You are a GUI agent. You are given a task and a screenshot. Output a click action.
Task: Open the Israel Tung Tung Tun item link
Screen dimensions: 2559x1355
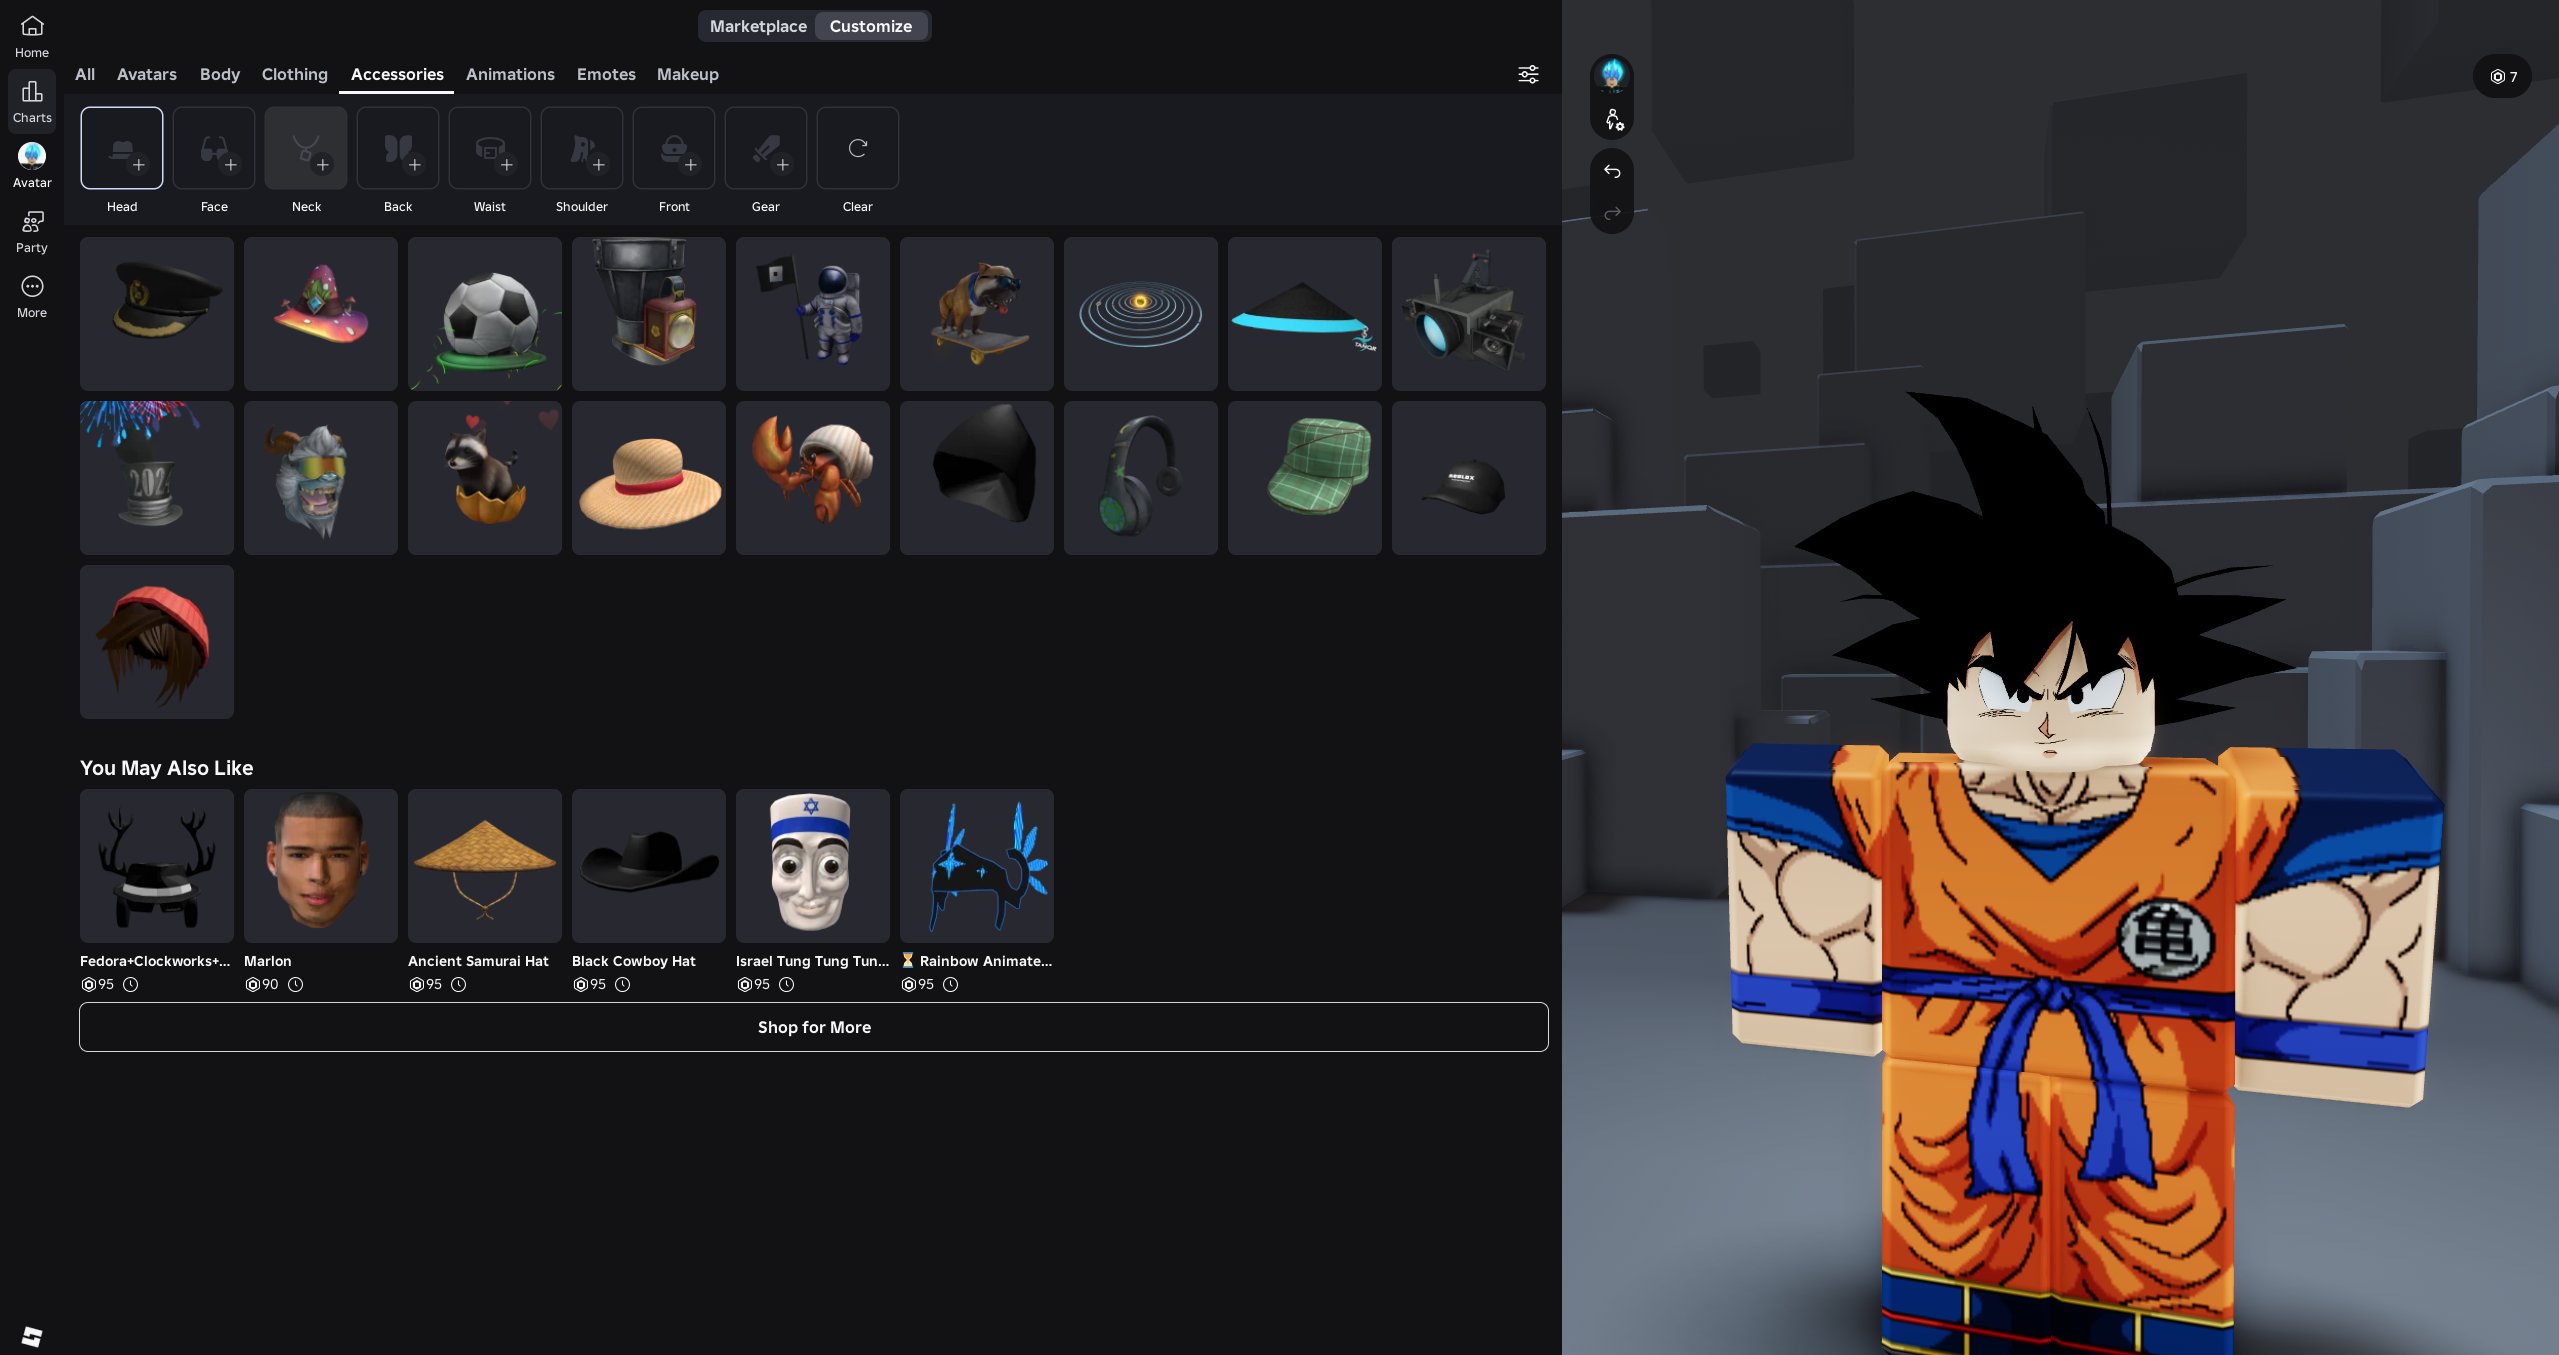point(812,961)
